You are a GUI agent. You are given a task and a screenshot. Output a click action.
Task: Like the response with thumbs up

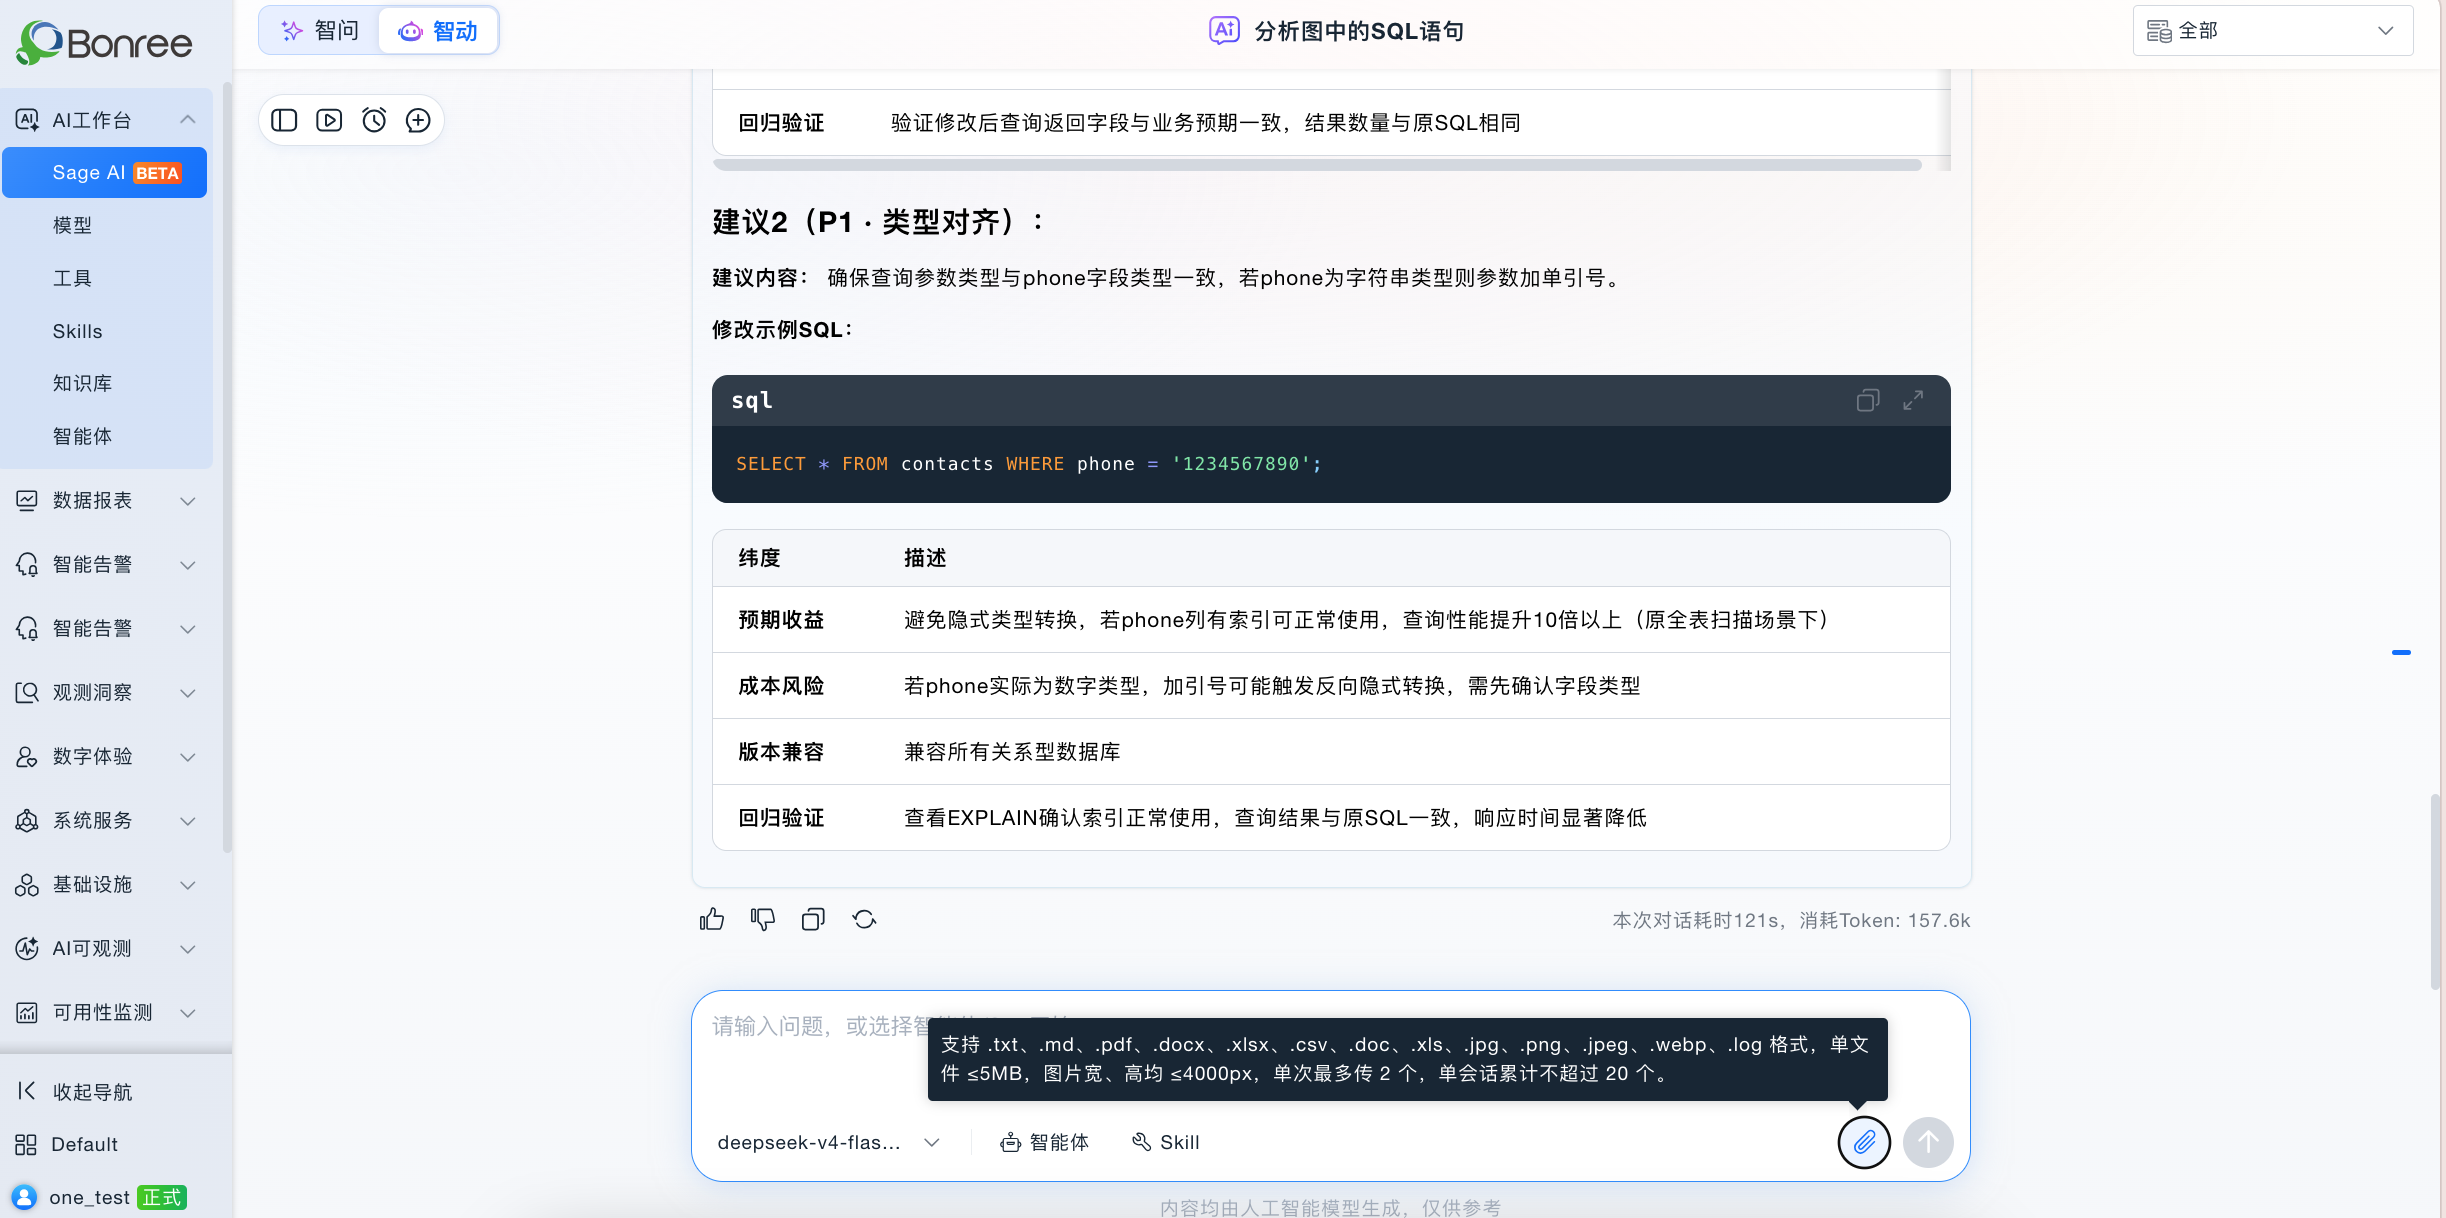[x=712, y=919]
